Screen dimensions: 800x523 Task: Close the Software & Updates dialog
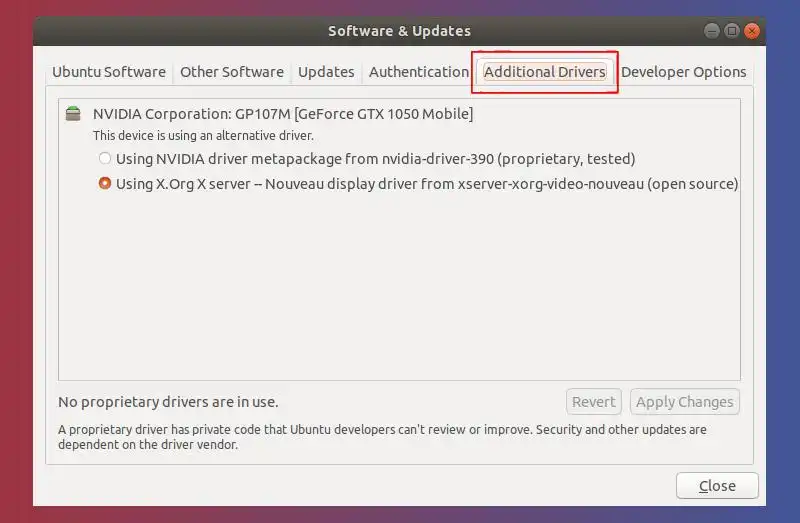point(717,485)
